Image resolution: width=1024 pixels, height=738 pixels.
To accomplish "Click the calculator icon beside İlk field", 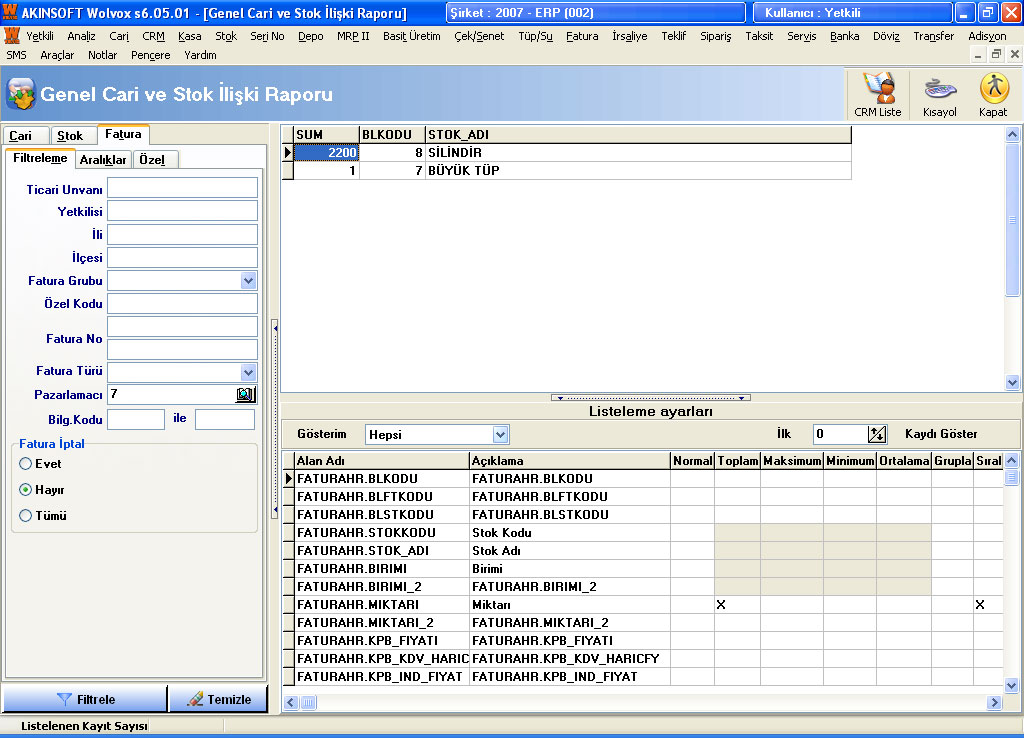I will pyautogui.click(x=876, y=434).
